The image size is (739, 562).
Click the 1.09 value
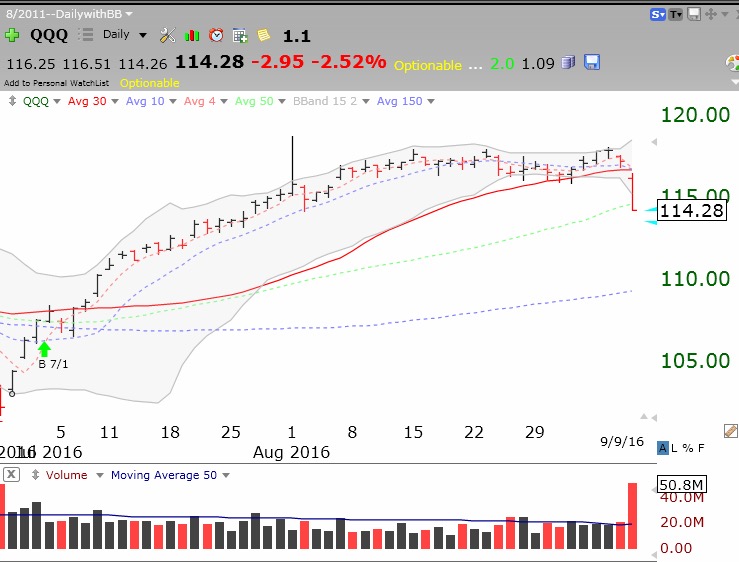(538, 64)
